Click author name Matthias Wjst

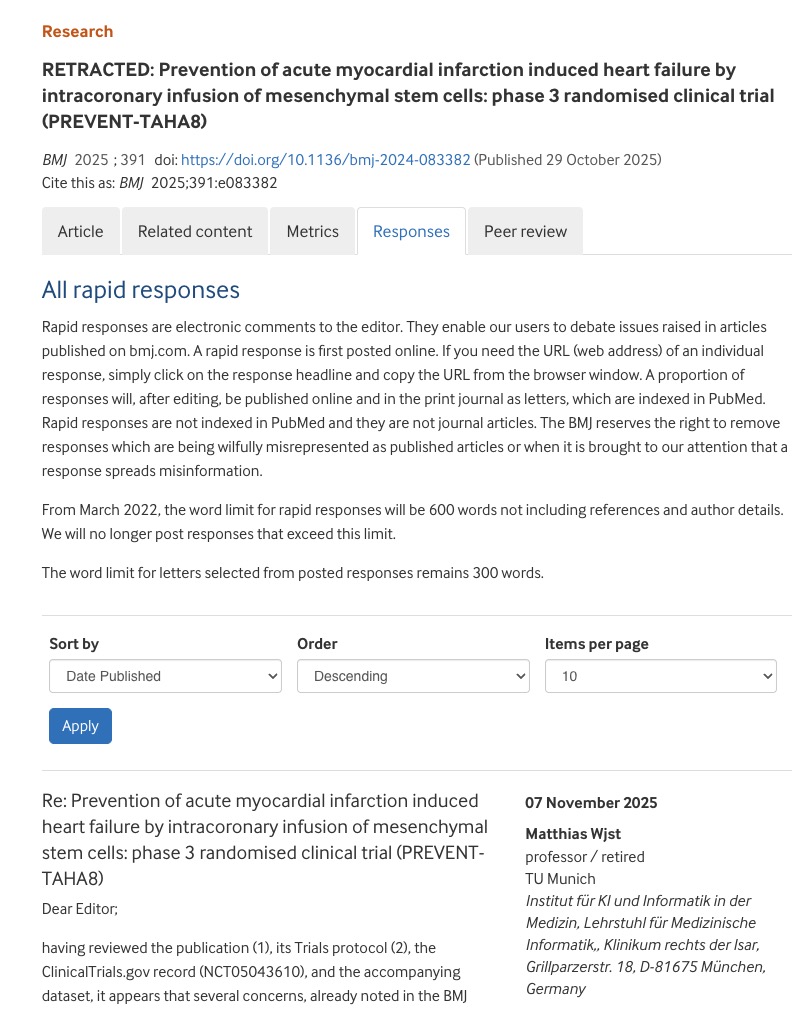(x=573, y=834)
